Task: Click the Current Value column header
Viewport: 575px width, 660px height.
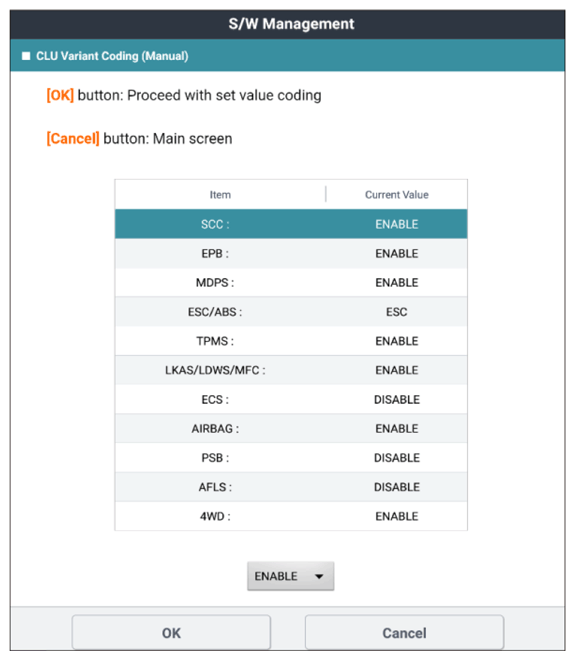Action: pyautogui.click(x=397, y=194)
